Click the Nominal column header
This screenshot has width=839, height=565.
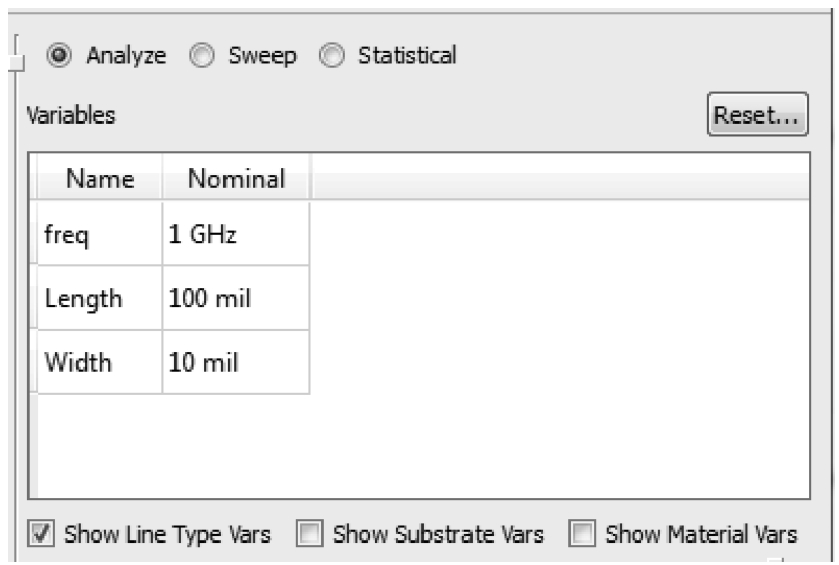pyautogui.click(x=236, y=178)
